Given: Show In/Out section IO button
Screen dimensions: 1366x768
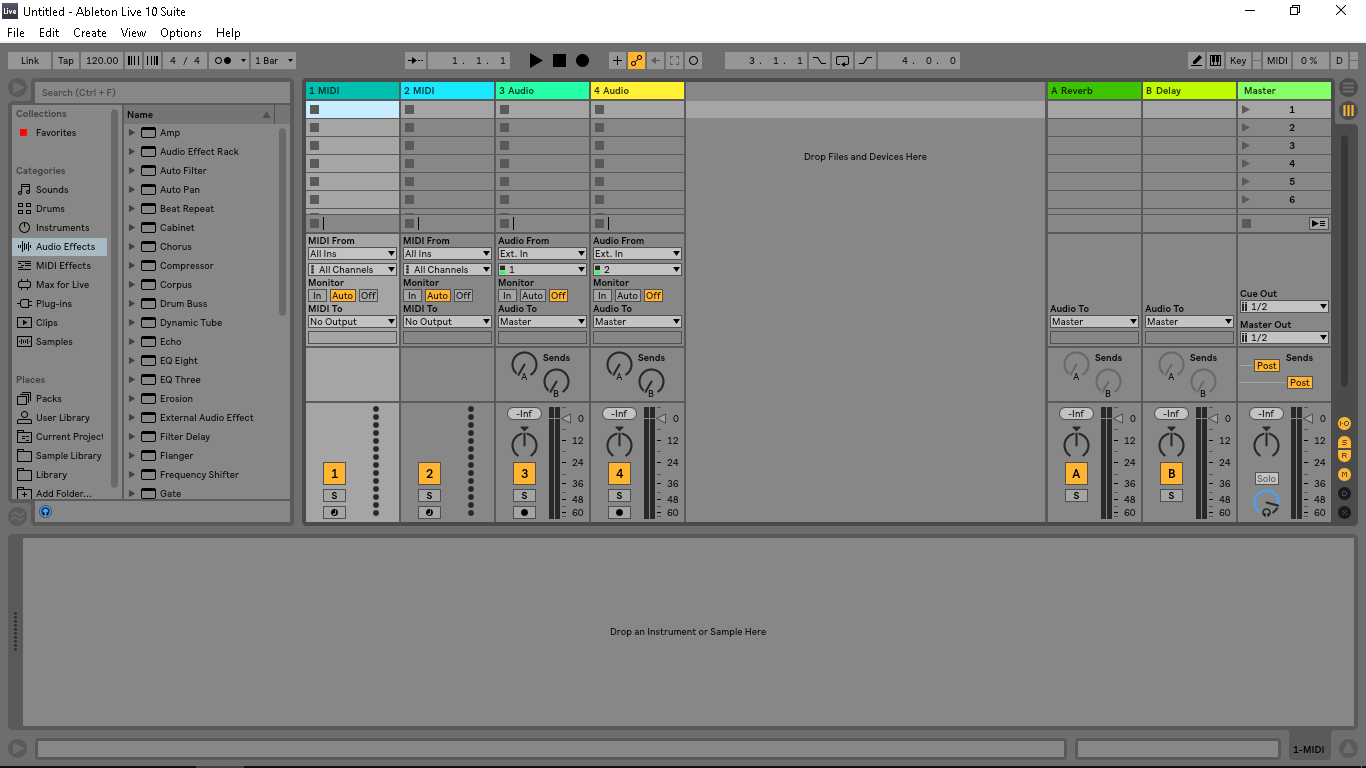Looking at the screenshot, I should 1344,424.
